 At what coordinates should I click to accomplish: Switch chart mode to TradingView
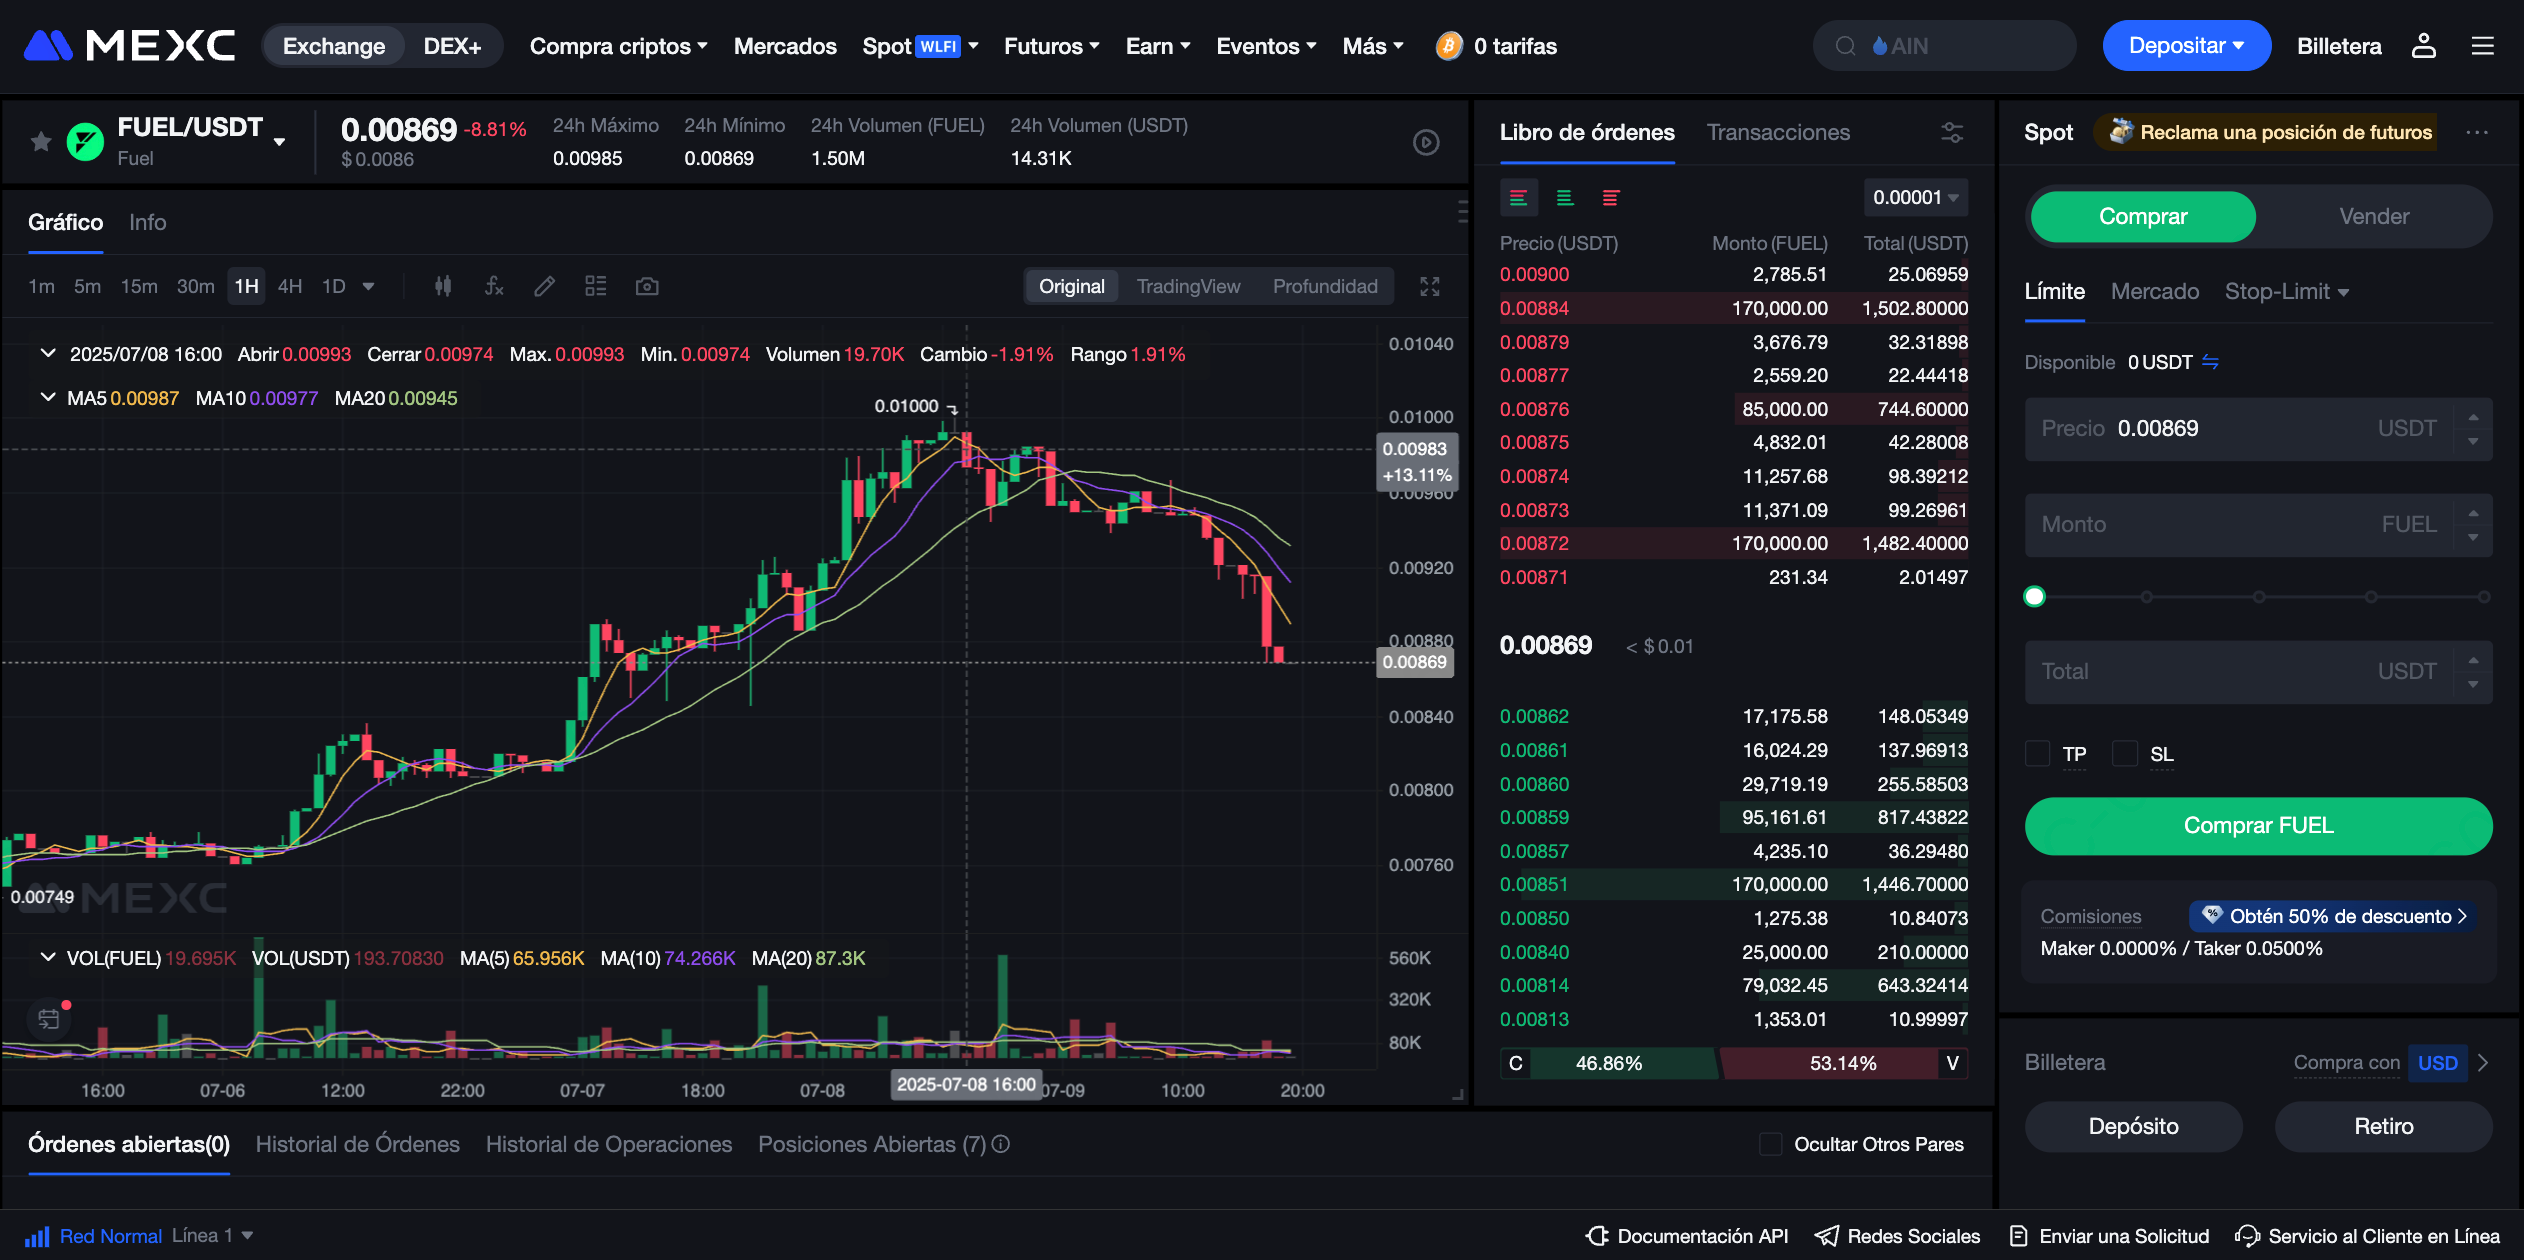click(x=1188, y=287)
